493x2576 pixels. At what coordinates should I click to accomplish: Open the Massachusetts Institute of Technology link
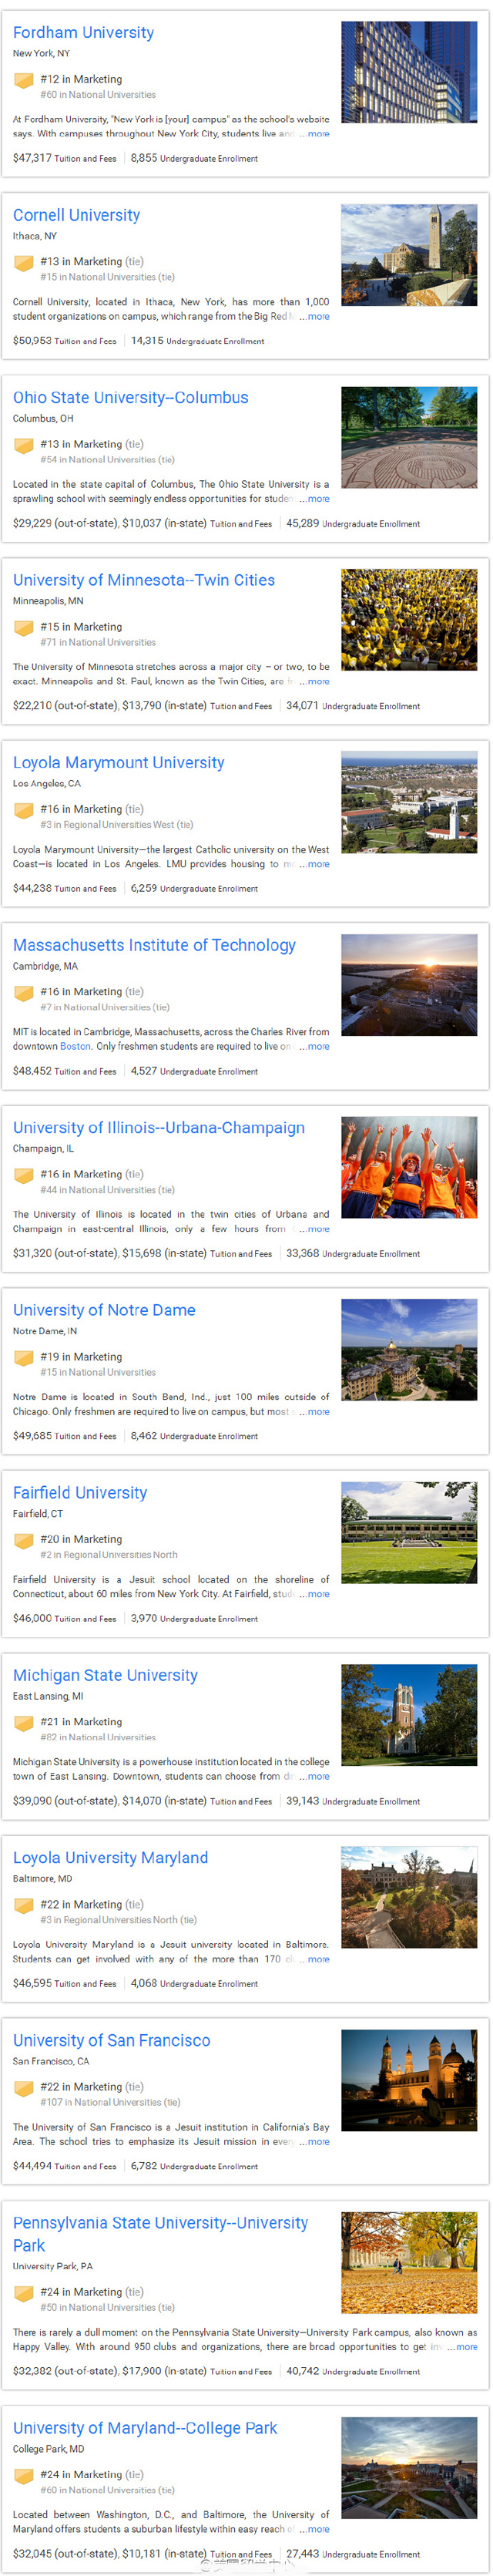point(154,945)
